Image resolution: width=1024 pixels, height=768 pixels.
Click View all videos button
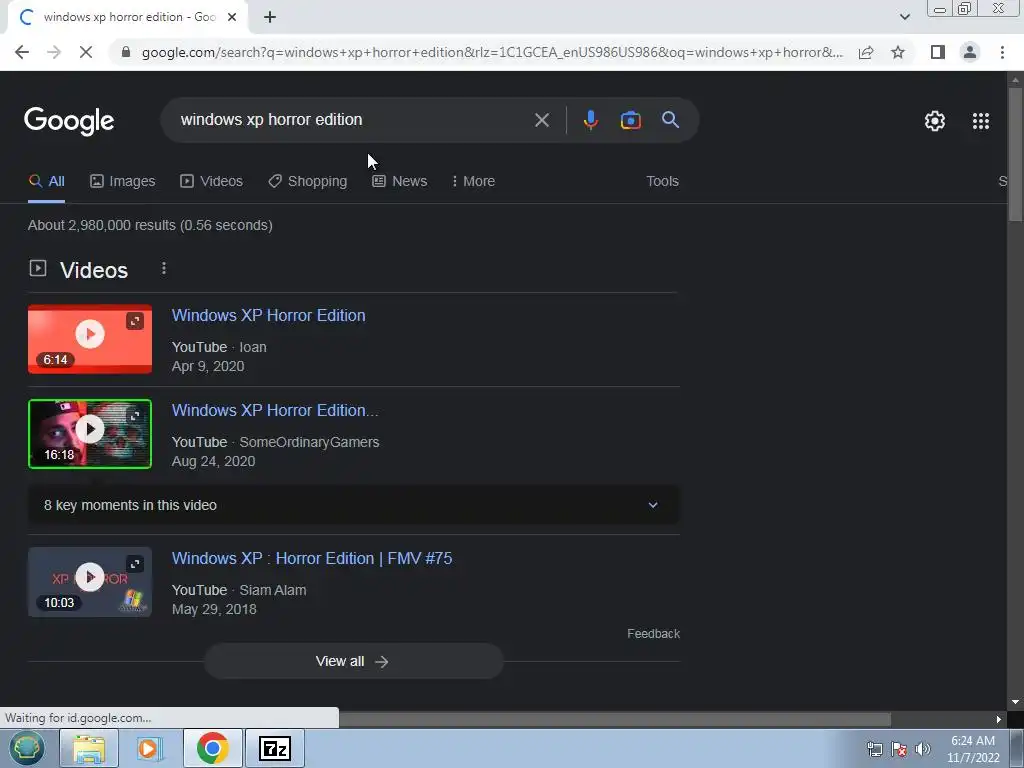pyautogui.click(x=353, y=662)
